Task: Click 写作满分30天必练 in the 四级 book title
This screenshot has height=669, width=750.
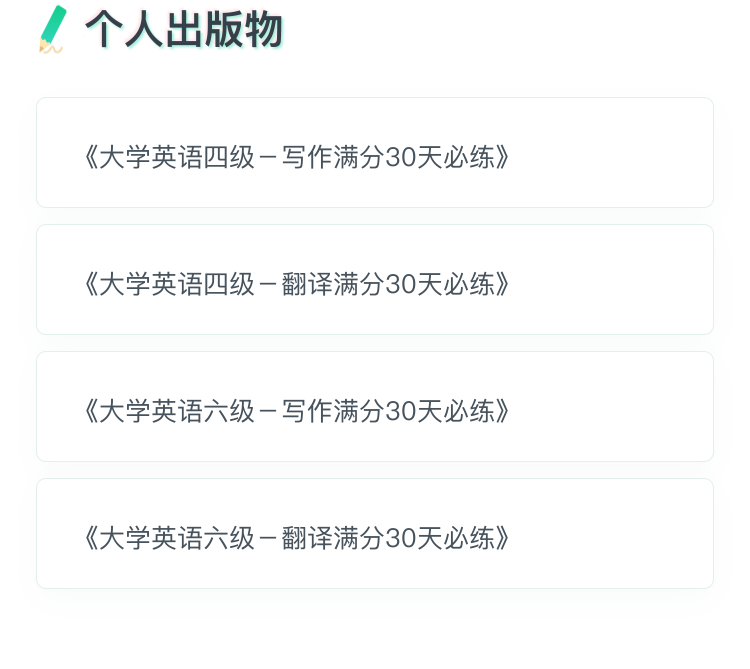Action: (x=388, y=157)
